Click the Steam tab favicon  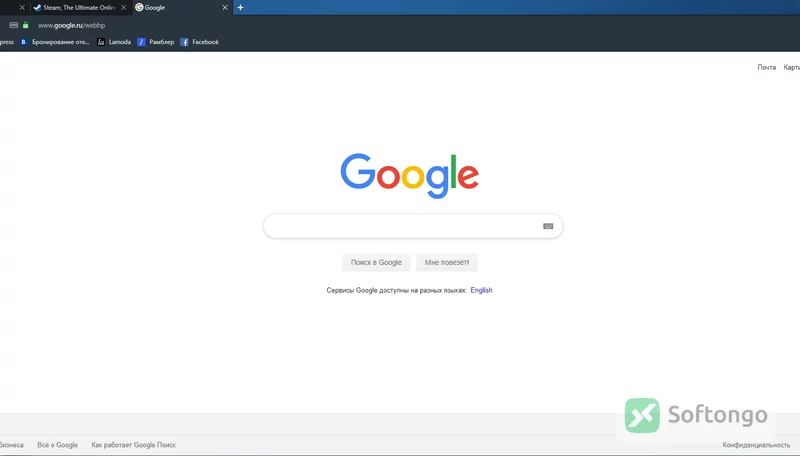[37, 8]
